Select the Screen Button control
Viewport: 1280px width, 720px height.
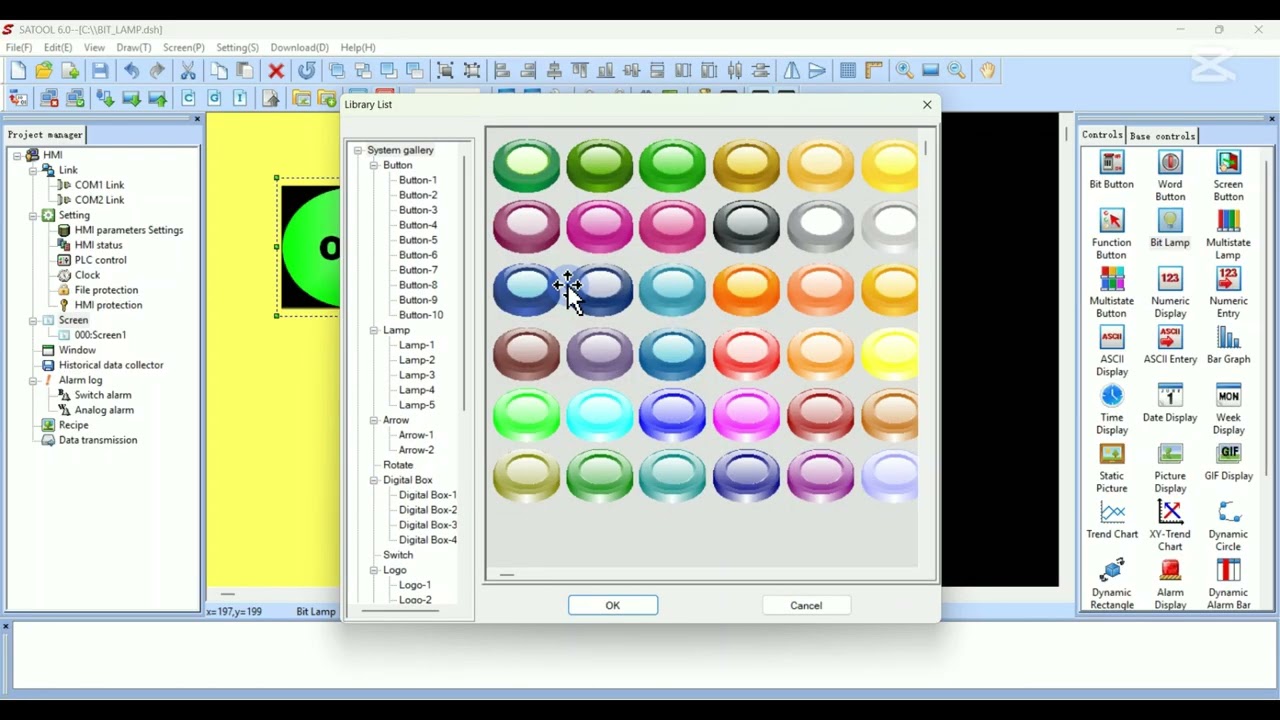coord(1228,176)
